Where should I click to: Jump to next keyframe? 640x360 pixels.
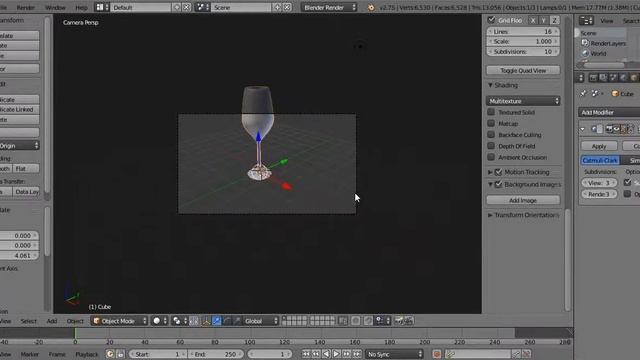(x=347, y=354)
